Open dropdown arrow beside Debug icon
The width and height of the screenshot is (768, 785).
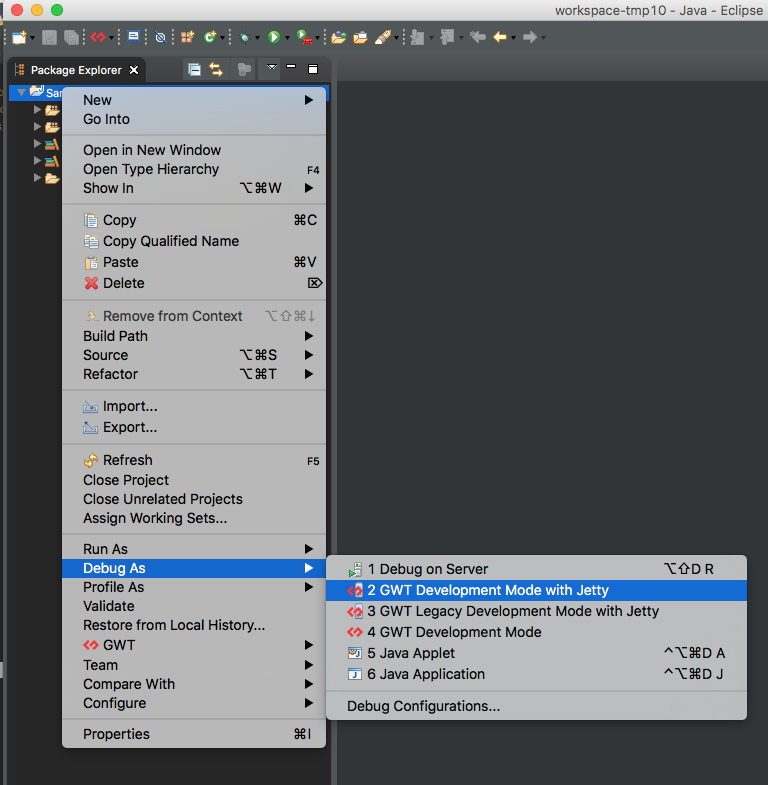point(257,38)
